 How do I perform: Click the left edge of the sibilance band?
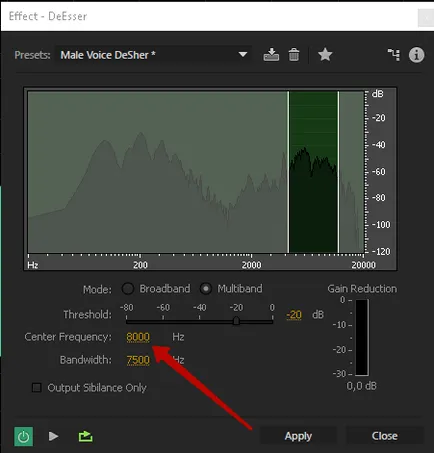click(x=289, y=172)
